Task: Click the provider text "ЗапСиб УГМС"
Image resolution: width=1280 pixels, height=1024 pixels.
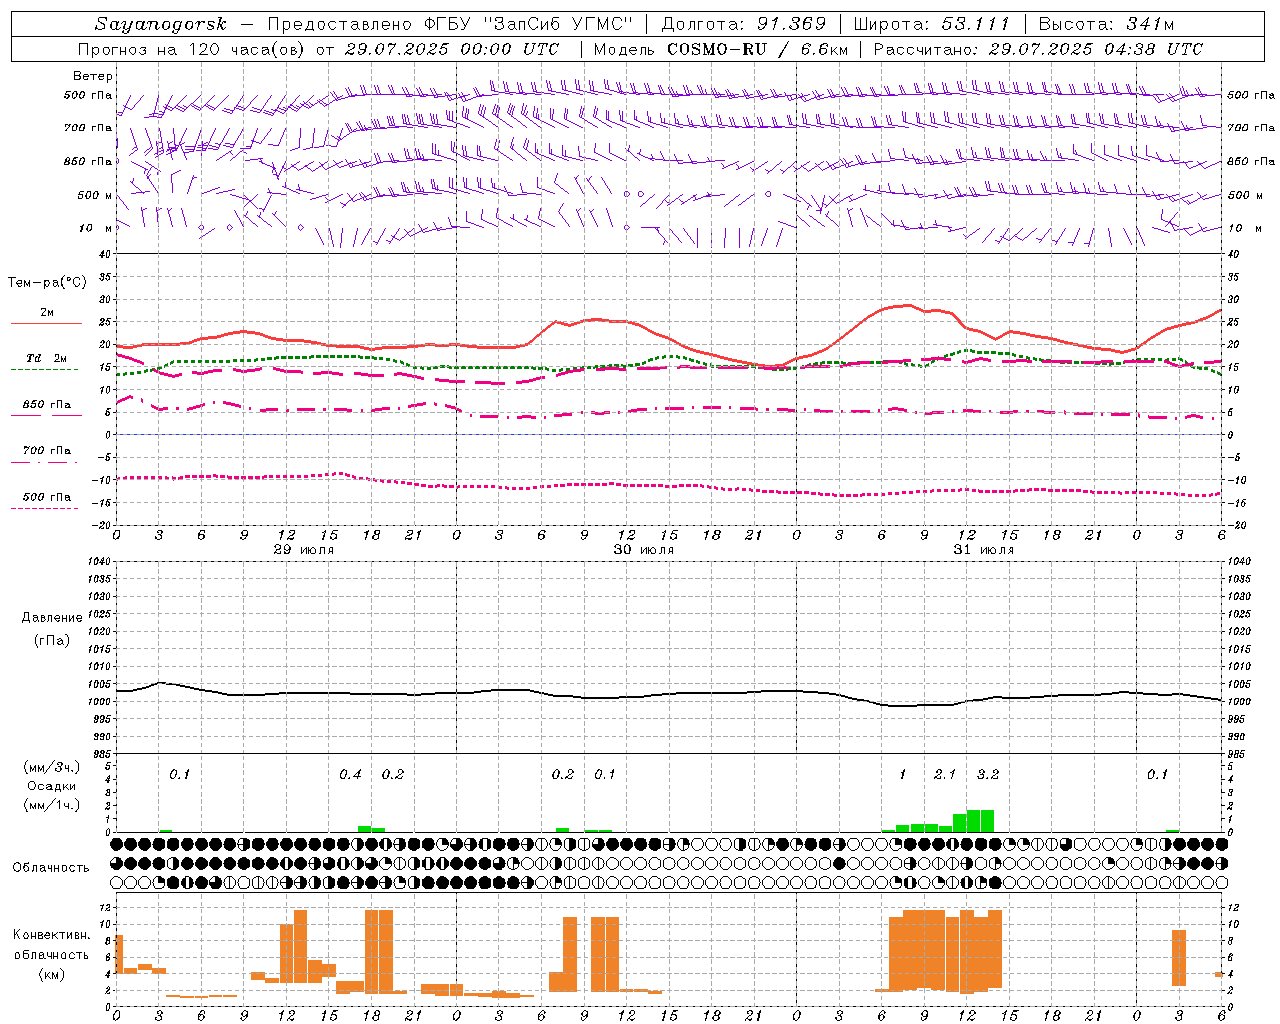Action: coord(558,24)
